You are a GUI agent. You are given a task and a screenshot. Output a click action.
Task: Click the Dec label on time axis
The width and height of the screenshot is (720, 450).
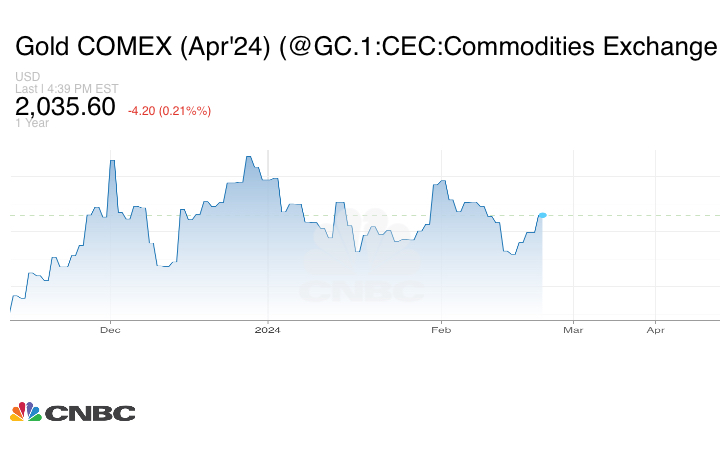pos(110,329)
